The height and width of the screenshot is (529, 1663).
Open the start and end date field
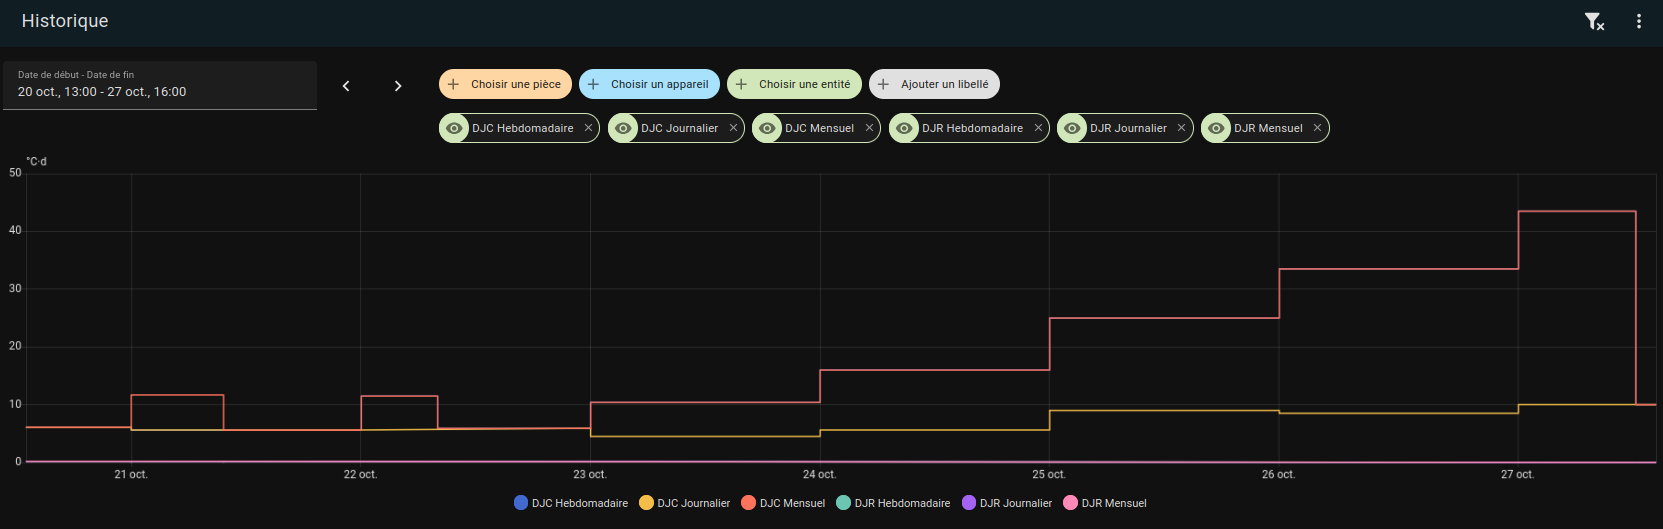click(160, 85)
